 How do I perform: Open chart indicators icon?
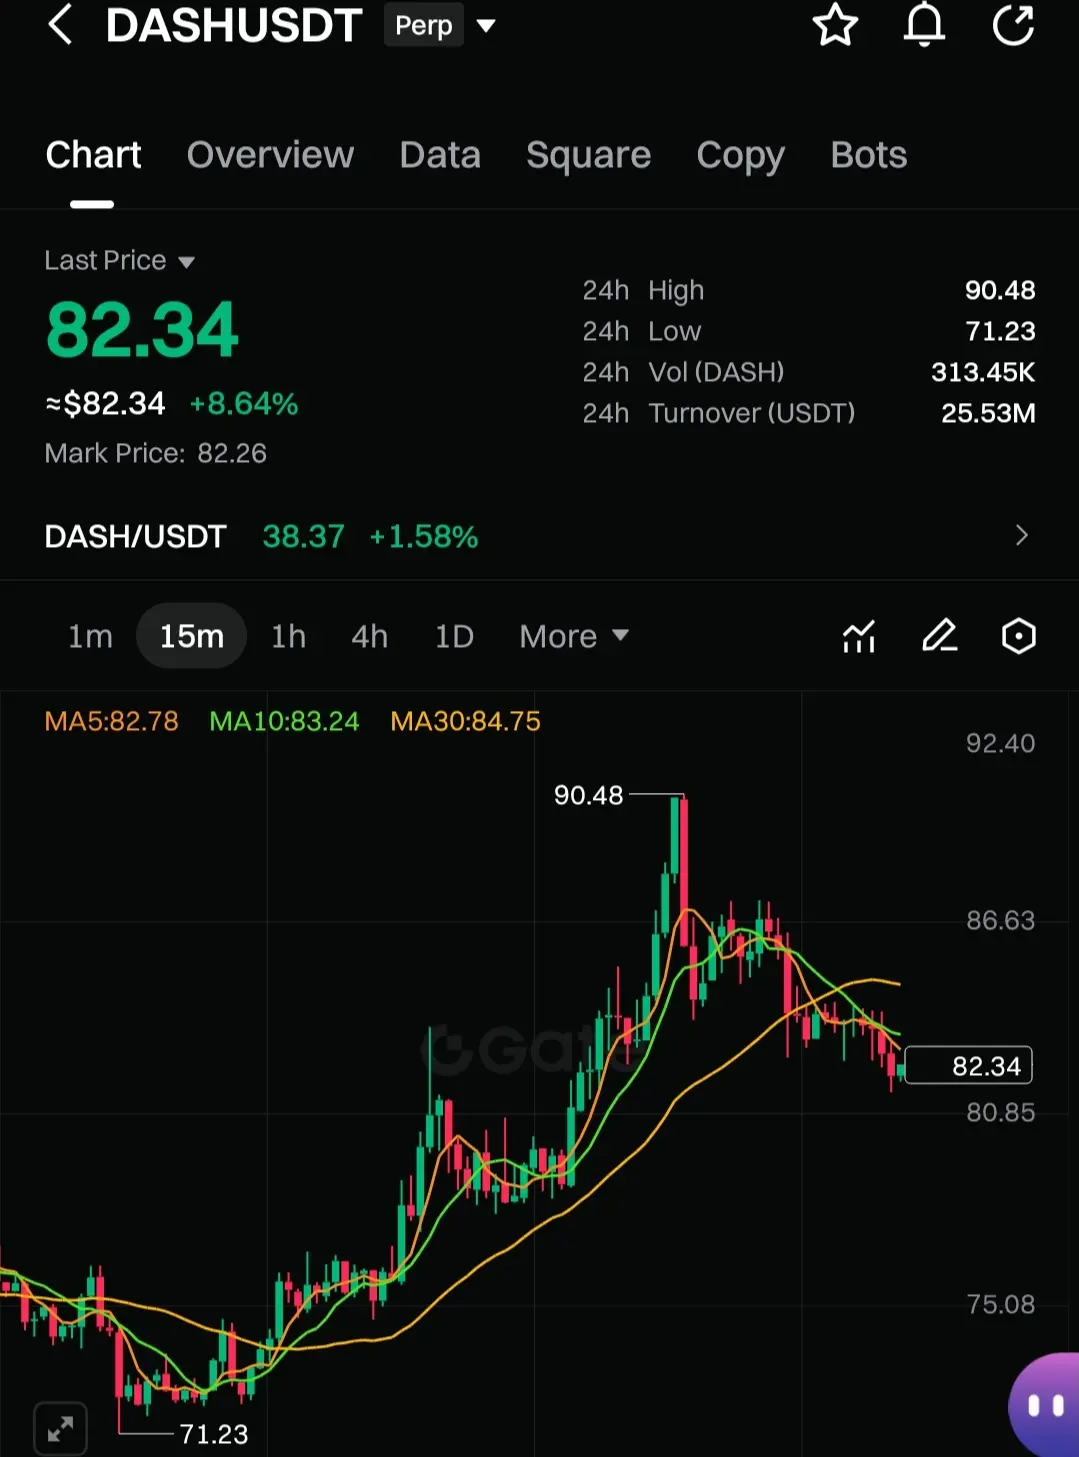click(859, 636)
